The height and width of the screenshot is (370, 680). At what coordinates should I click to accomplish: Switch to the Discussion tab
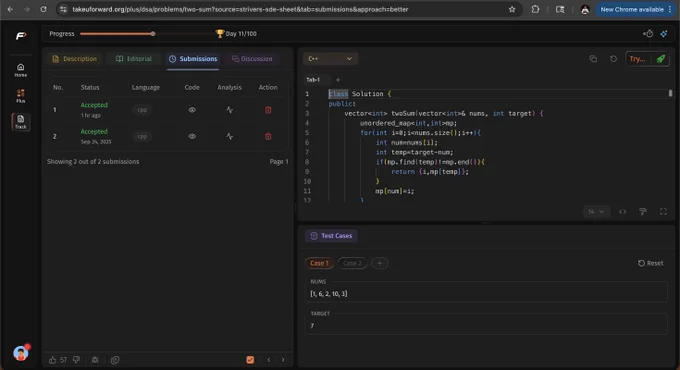click(x=252, y=59)
